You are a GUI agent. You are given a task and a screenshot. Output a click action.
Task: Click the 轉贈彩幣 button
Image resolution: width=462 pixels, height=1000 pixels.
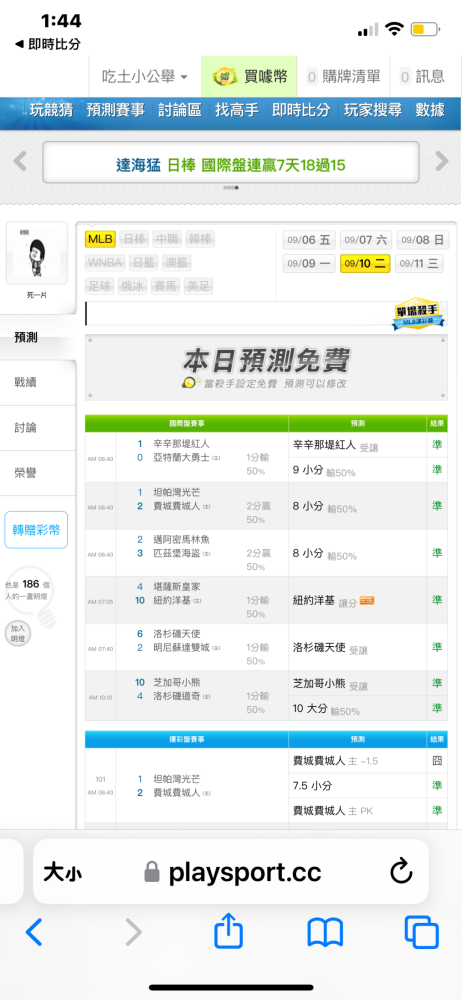[x=36, y=530]
